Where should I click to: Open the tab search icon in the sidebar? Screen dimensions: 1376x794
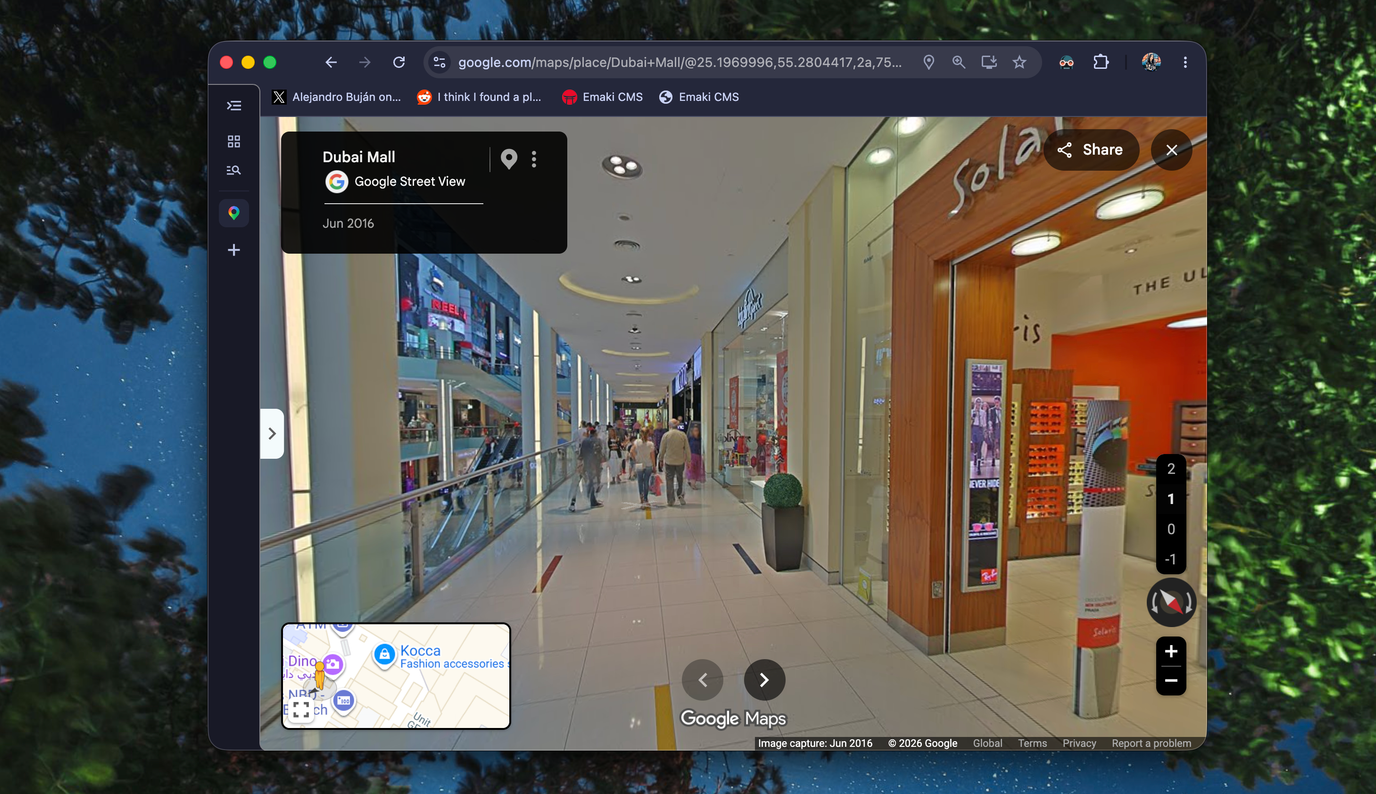pyautogui.click(x=234, y=170)
